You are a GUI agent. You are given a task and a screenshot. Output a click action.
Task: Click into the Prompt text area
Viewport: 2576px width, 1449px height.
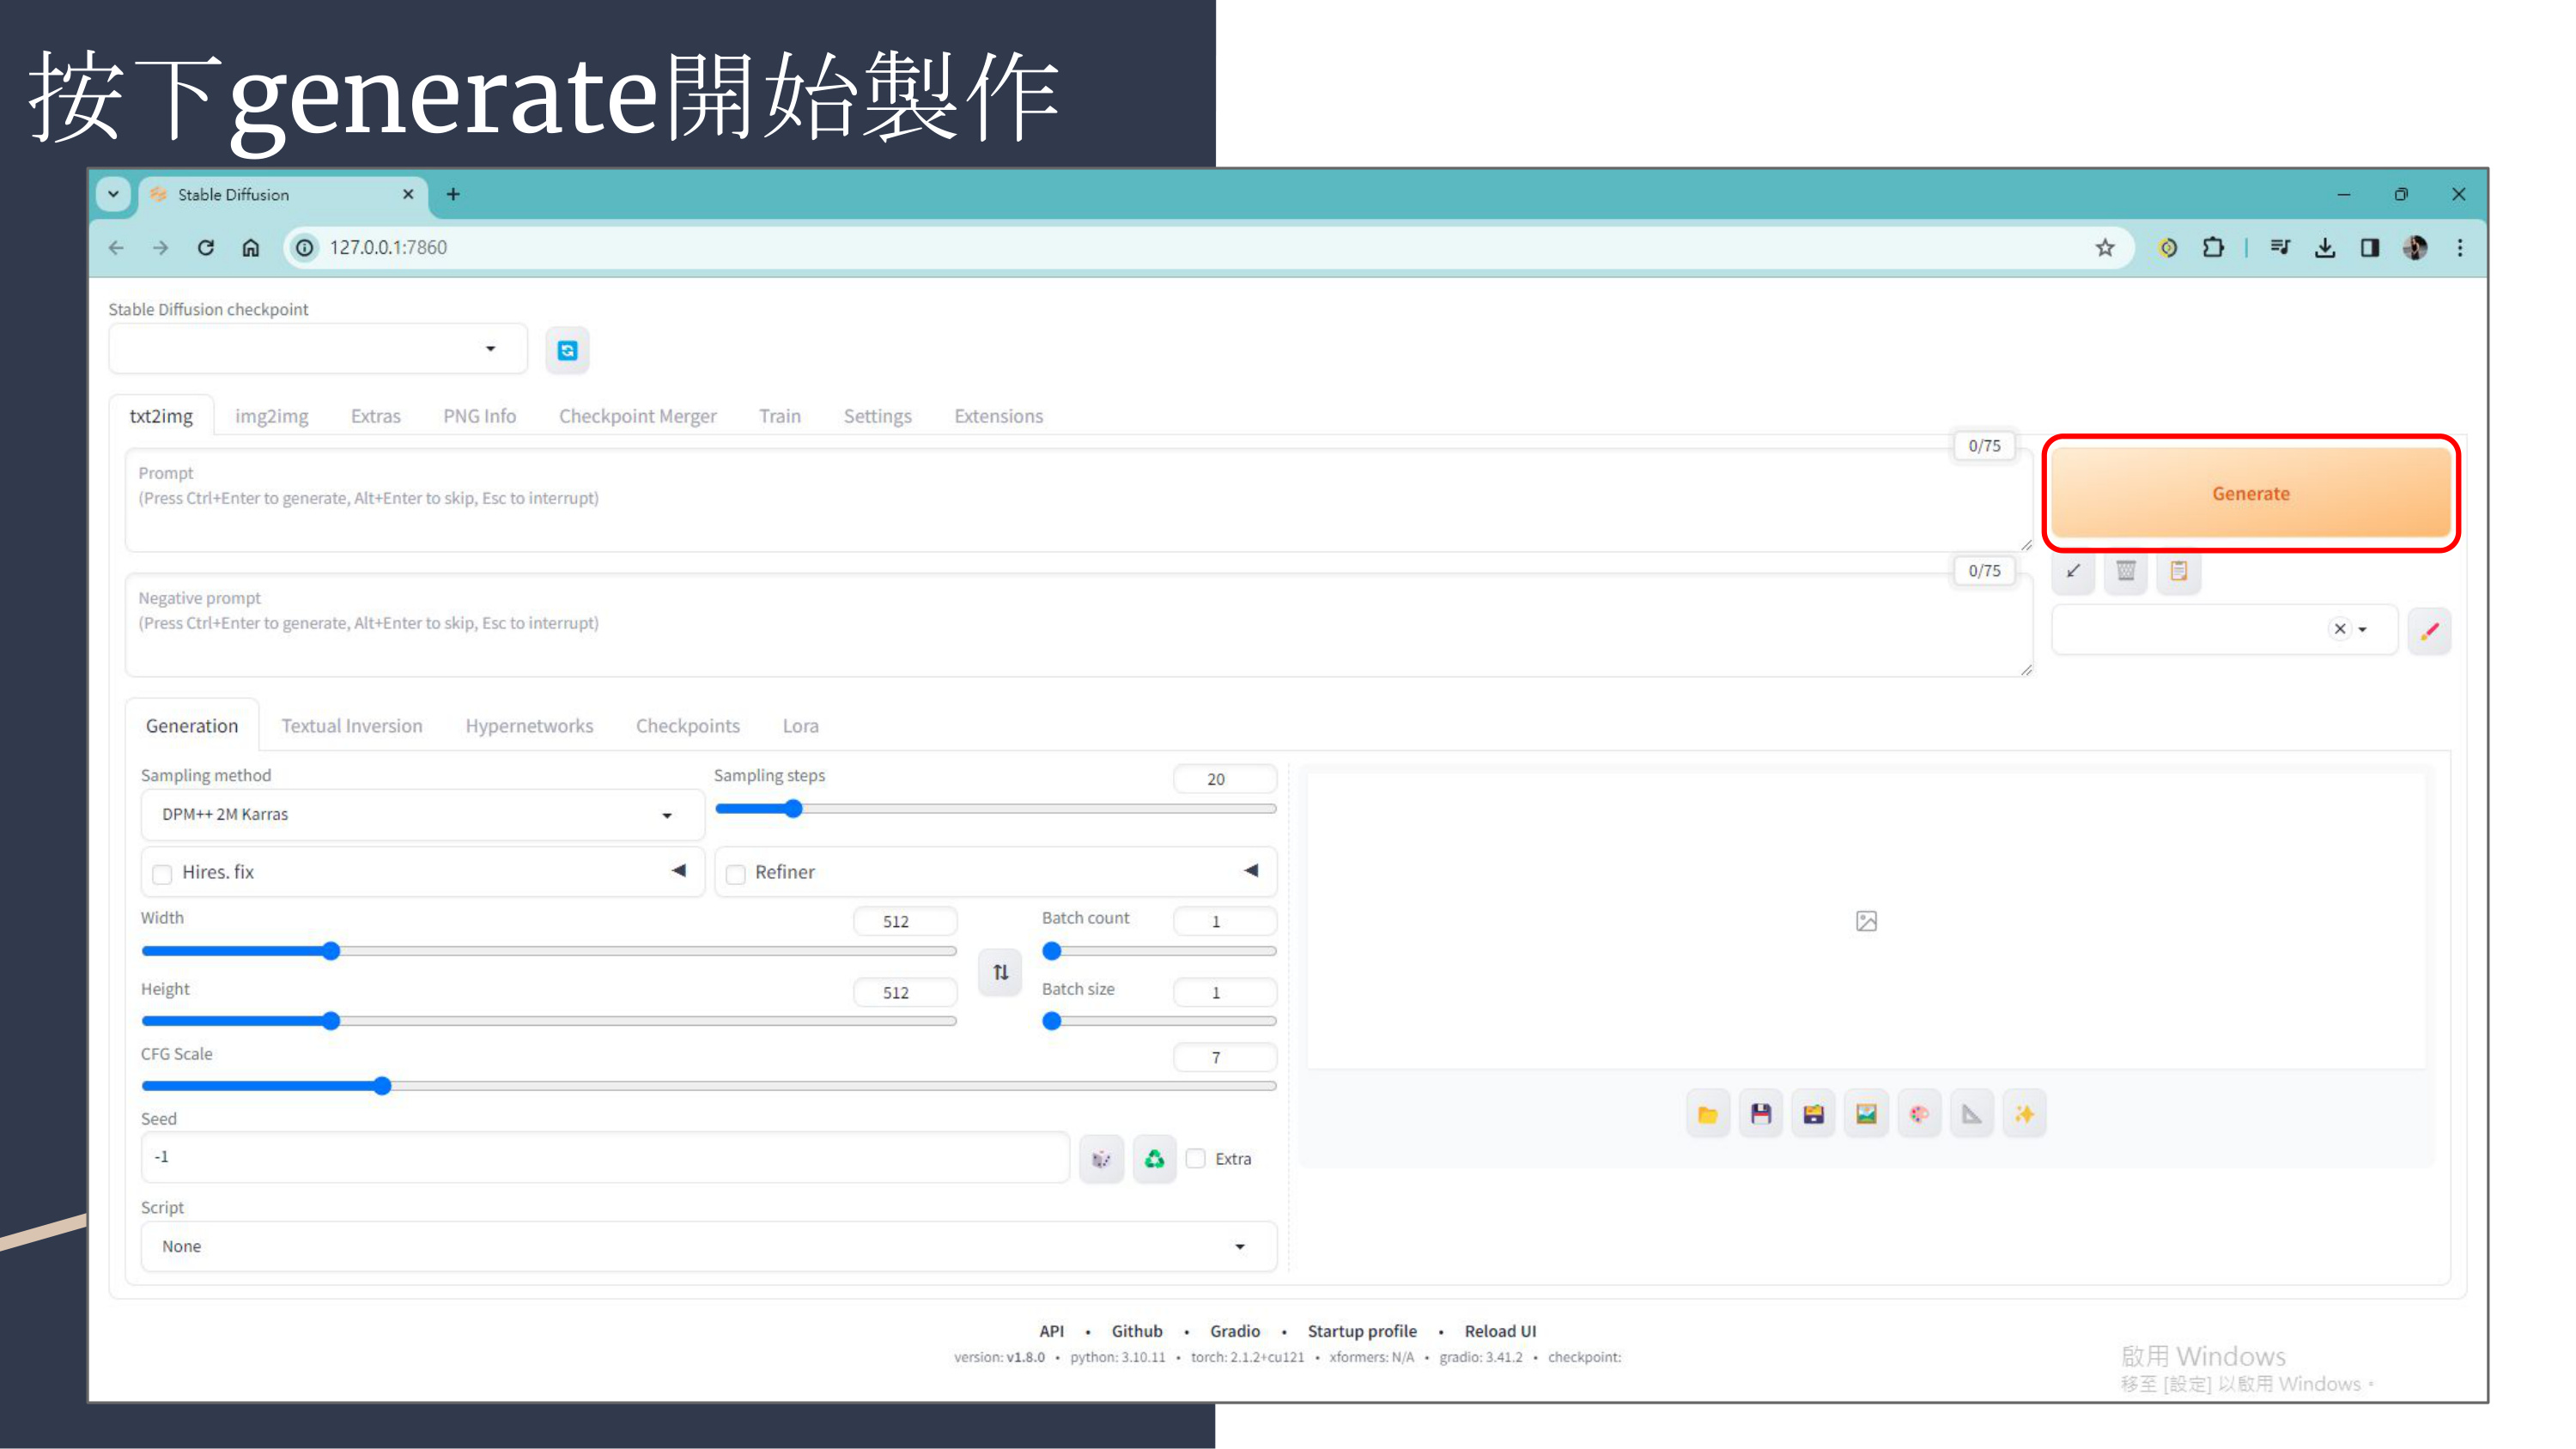pyautogui.click(x=1079, y=500)
